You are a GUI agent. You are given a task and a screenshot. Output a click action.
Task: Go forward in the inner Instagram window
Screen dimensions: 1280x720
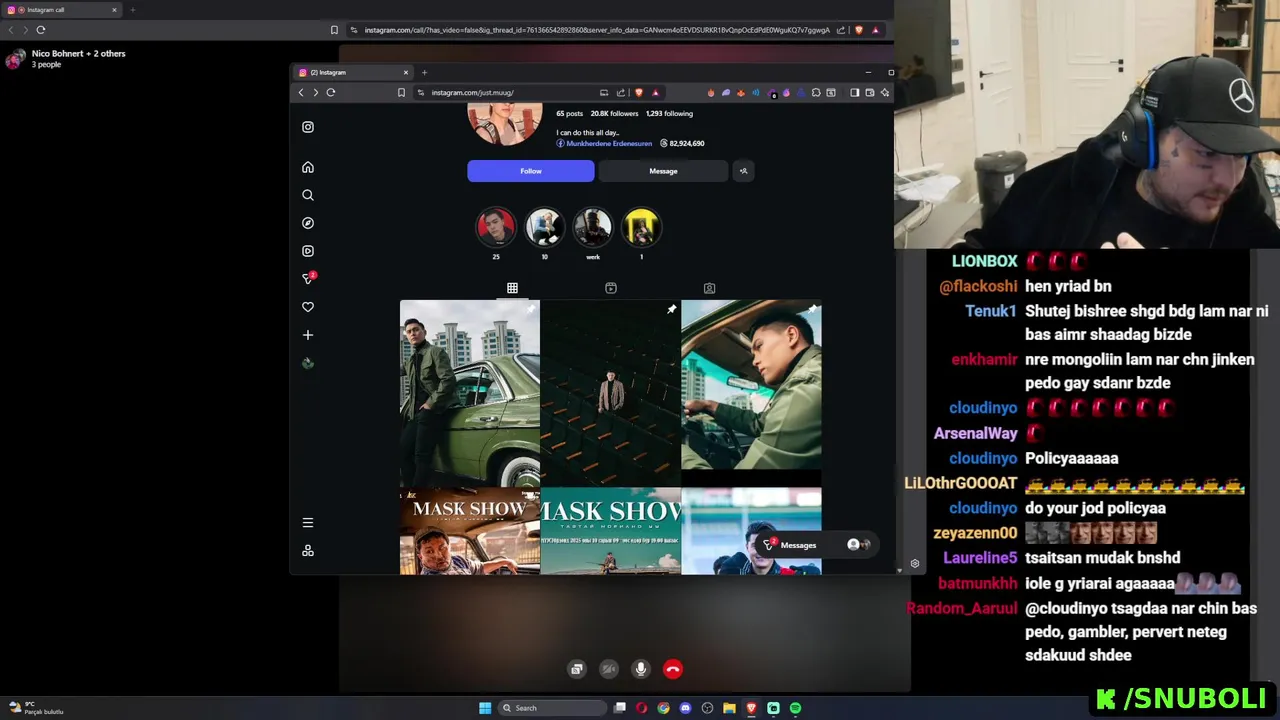316,92
